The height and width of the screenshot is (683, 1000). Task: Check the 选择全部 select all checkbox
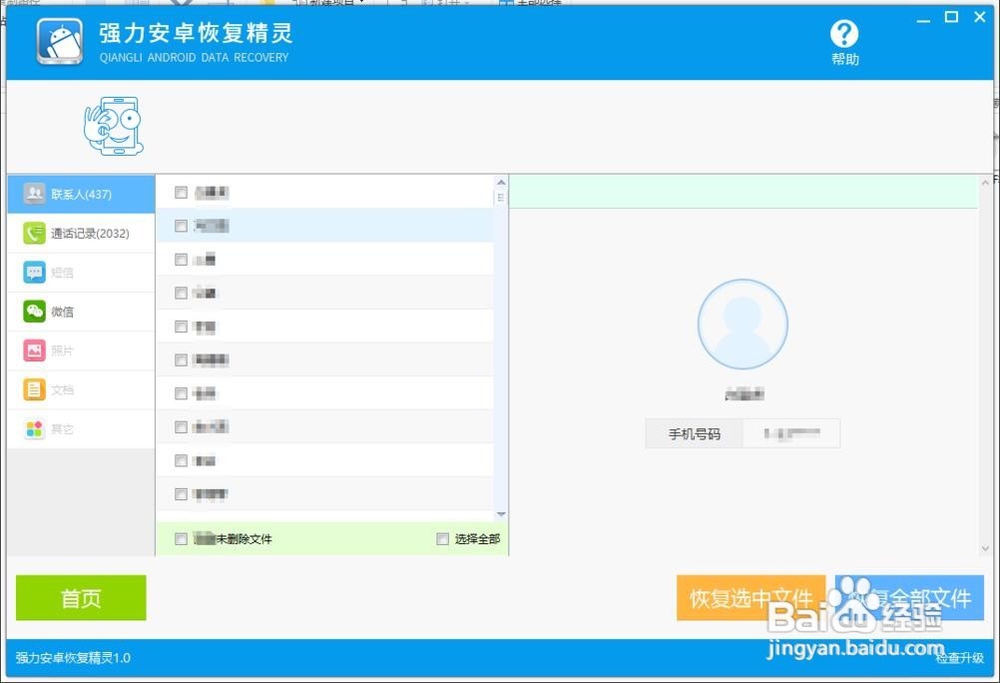coord(442,538)
